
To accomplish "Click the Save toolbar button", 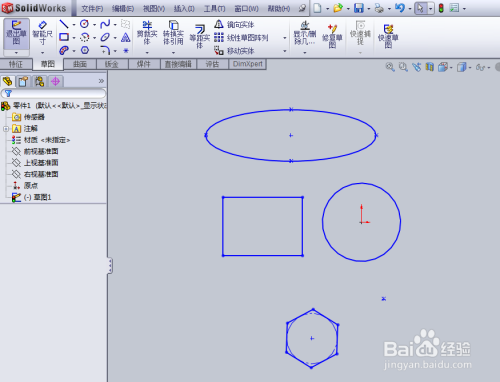I will click(x=359, y=8).
